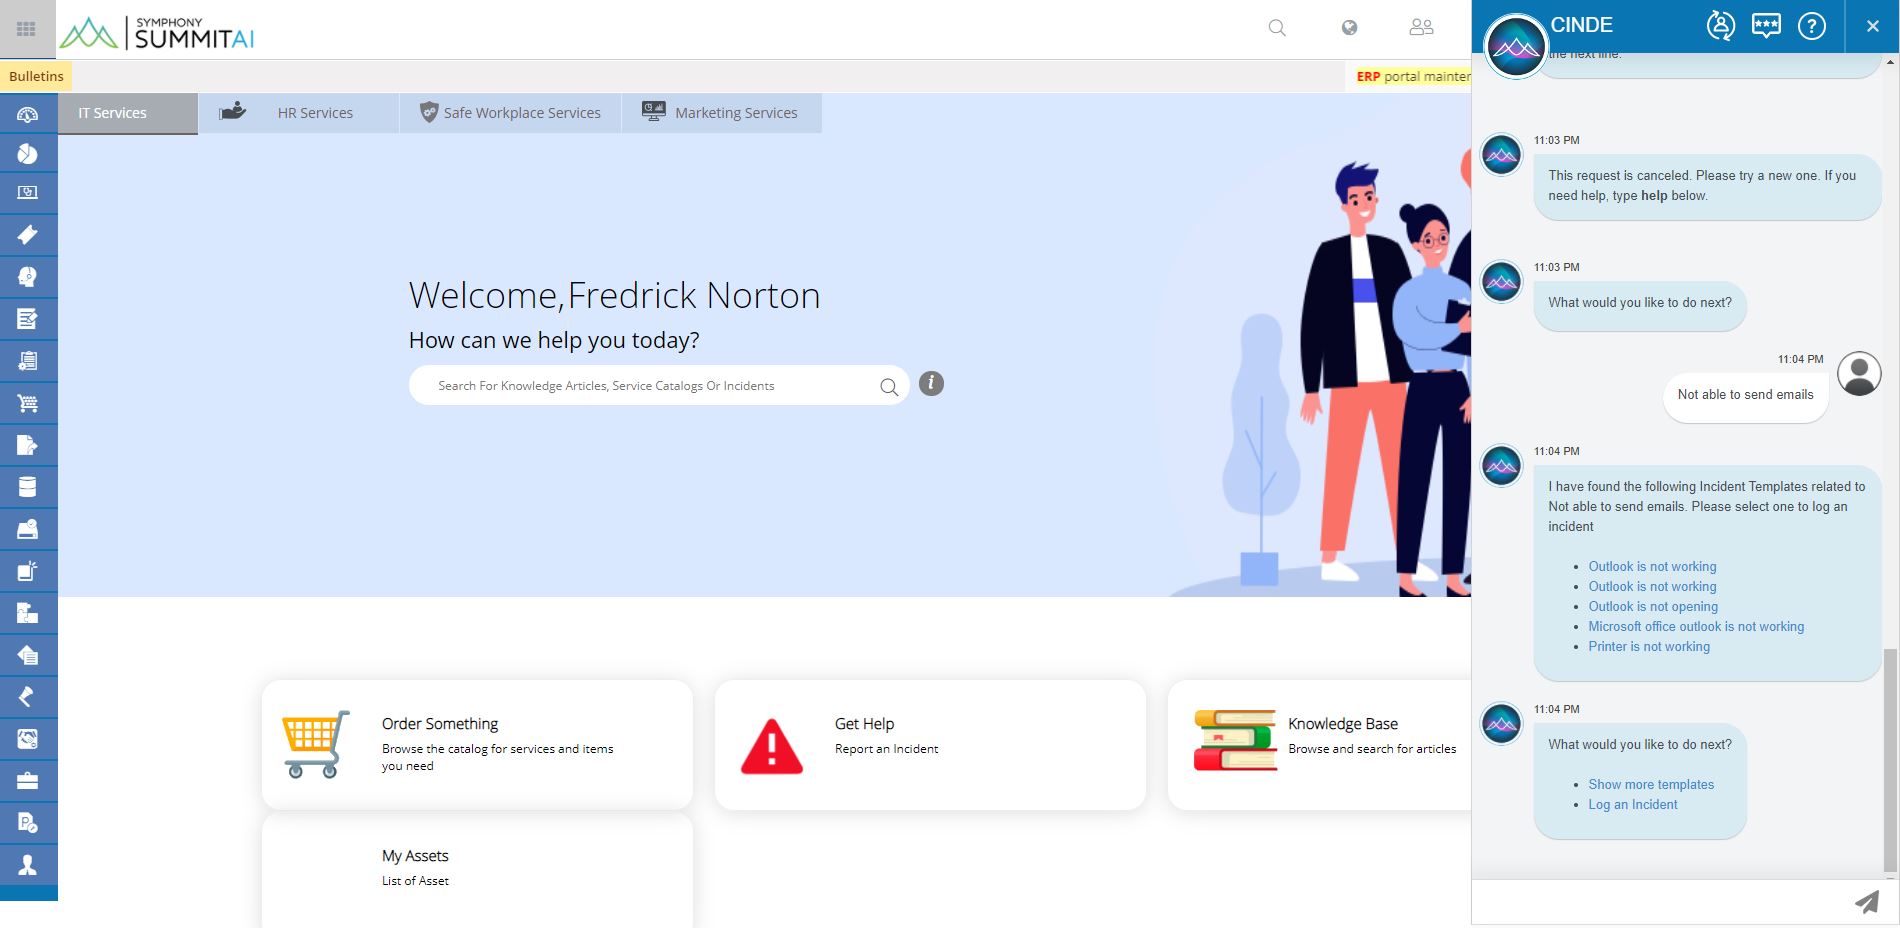The width and height of the screenshot is (1900, 928).
Task: Click the users group icon in header
Action: pos(1421,28)
